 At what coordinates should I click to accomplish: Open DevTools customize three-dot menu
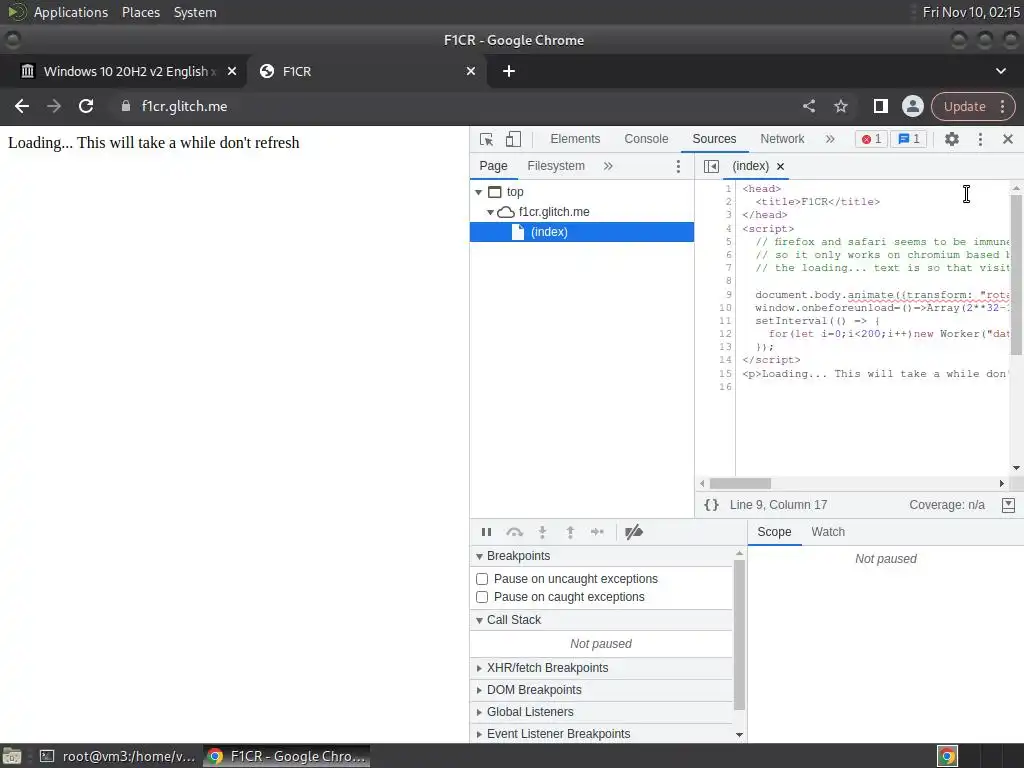[x=980, y=138]
